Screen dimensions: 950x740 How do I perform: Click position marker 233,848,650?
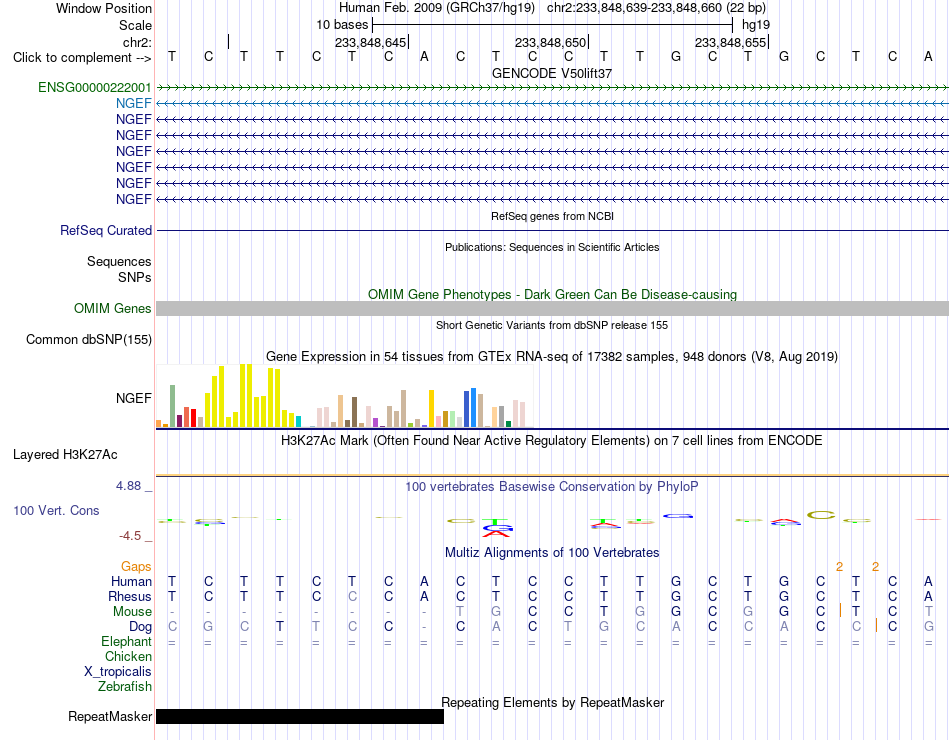point(550,42)
